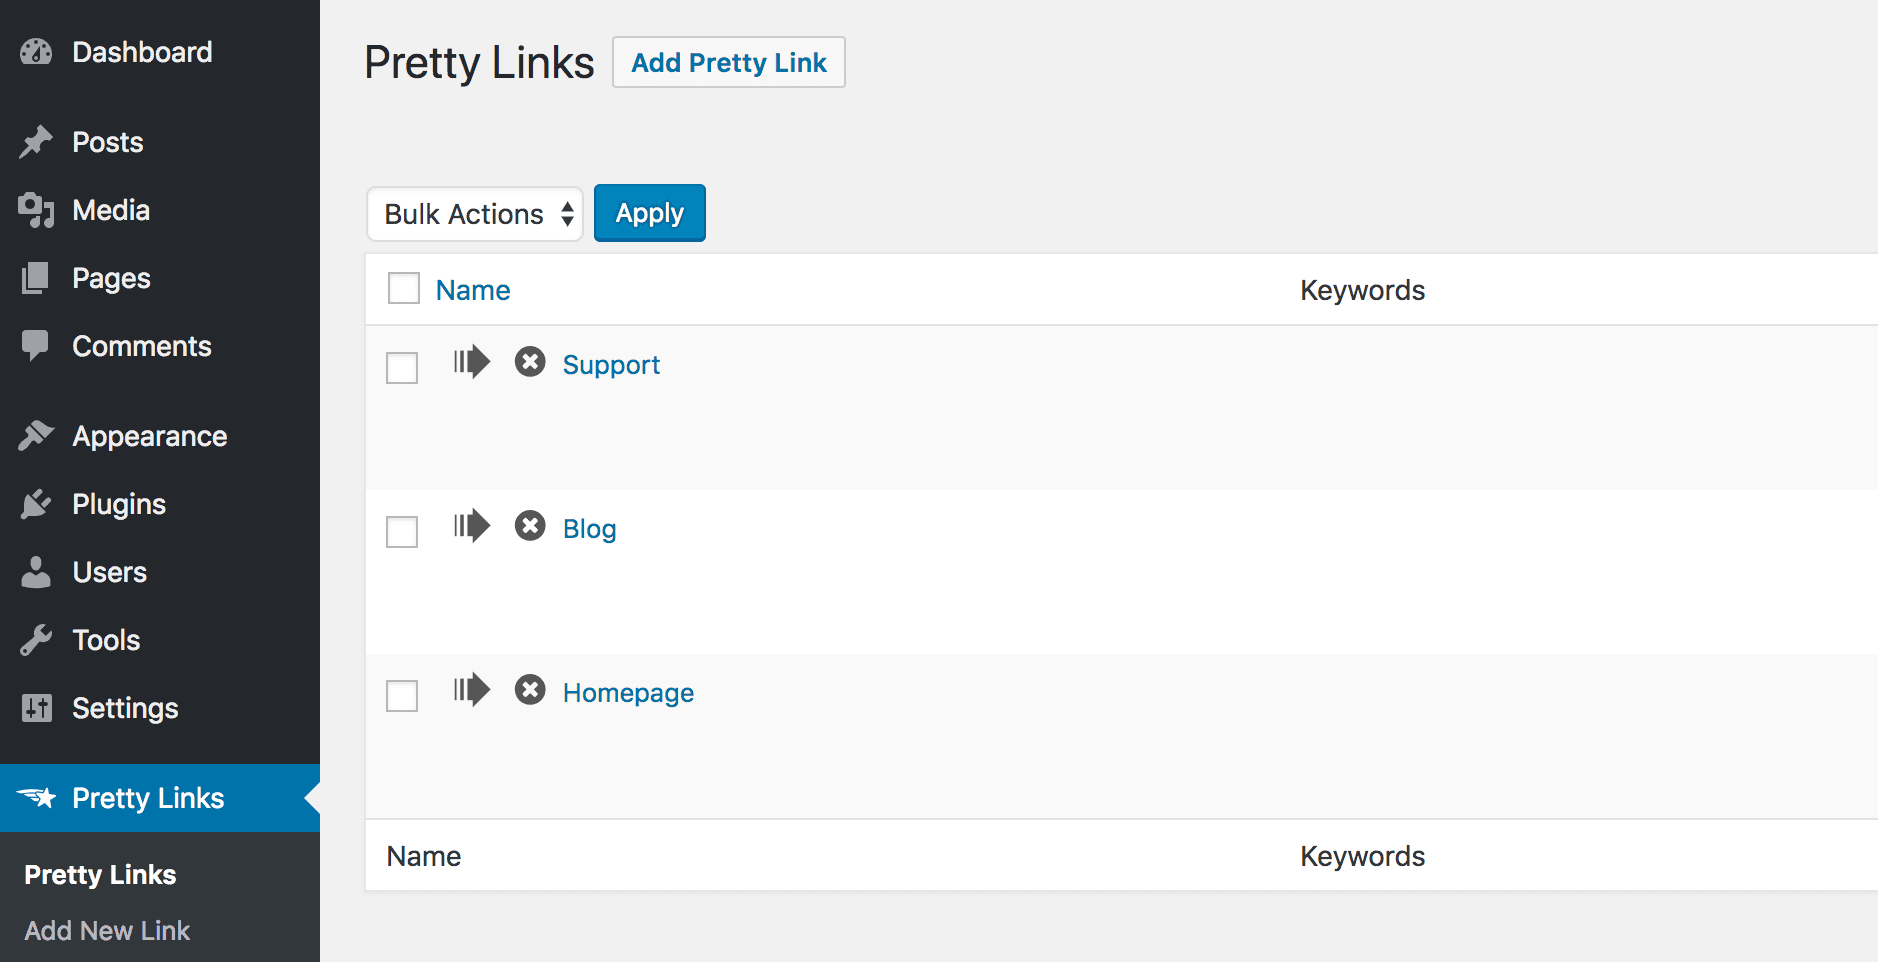Click the Dashboard gauge icon in sidebar

(x=36, y=52)
